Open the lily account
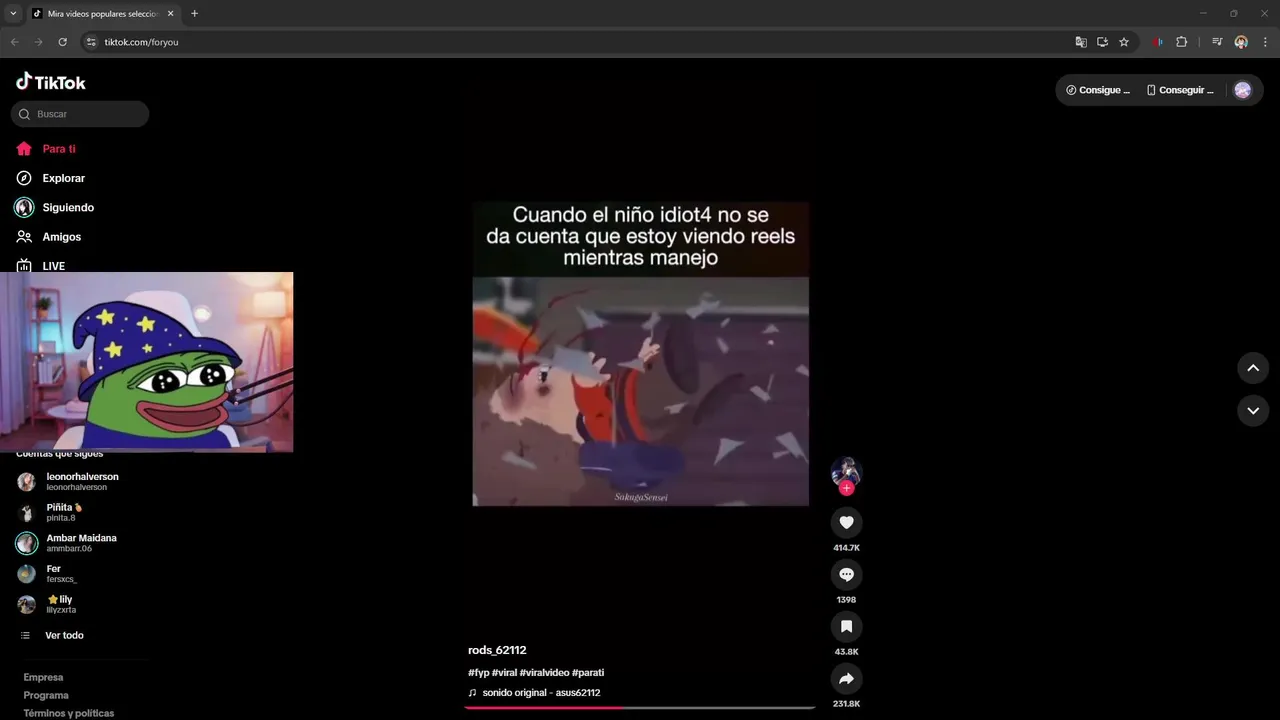Screen dimensions: 1280x720 click(x=48, y=604)
